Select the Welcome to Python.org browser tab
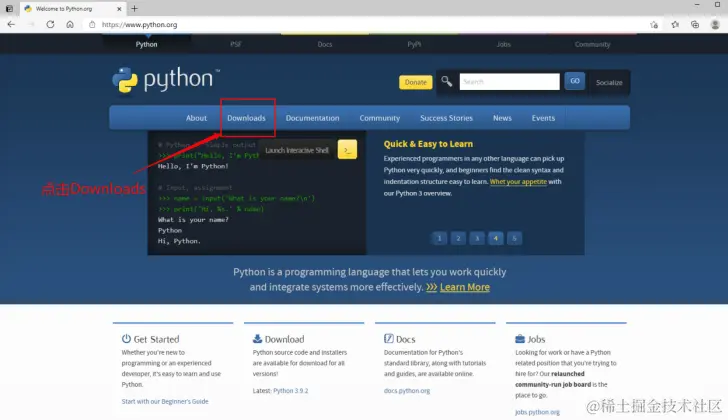 click(73, 8)
